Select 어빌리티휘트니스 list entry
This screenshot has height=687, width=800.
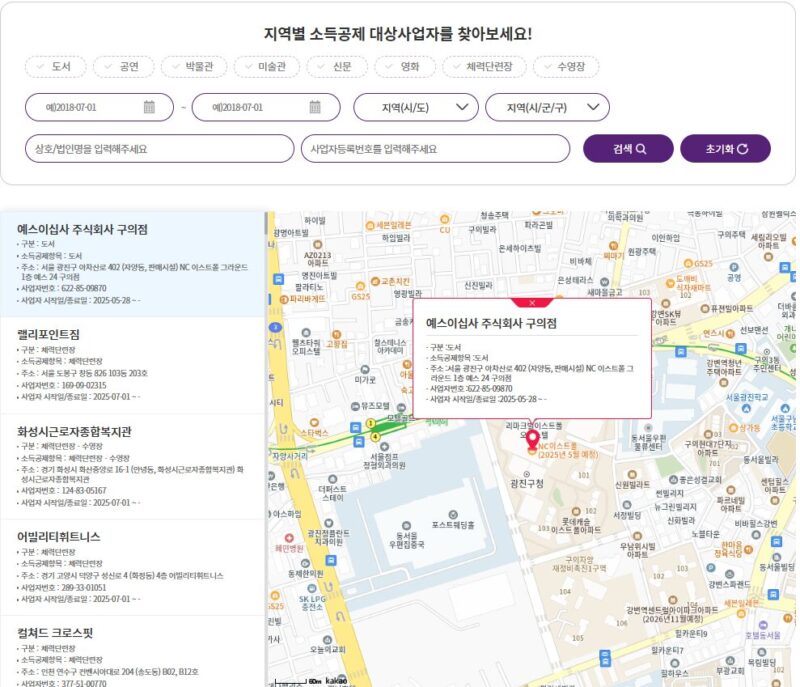coord(133,567)
